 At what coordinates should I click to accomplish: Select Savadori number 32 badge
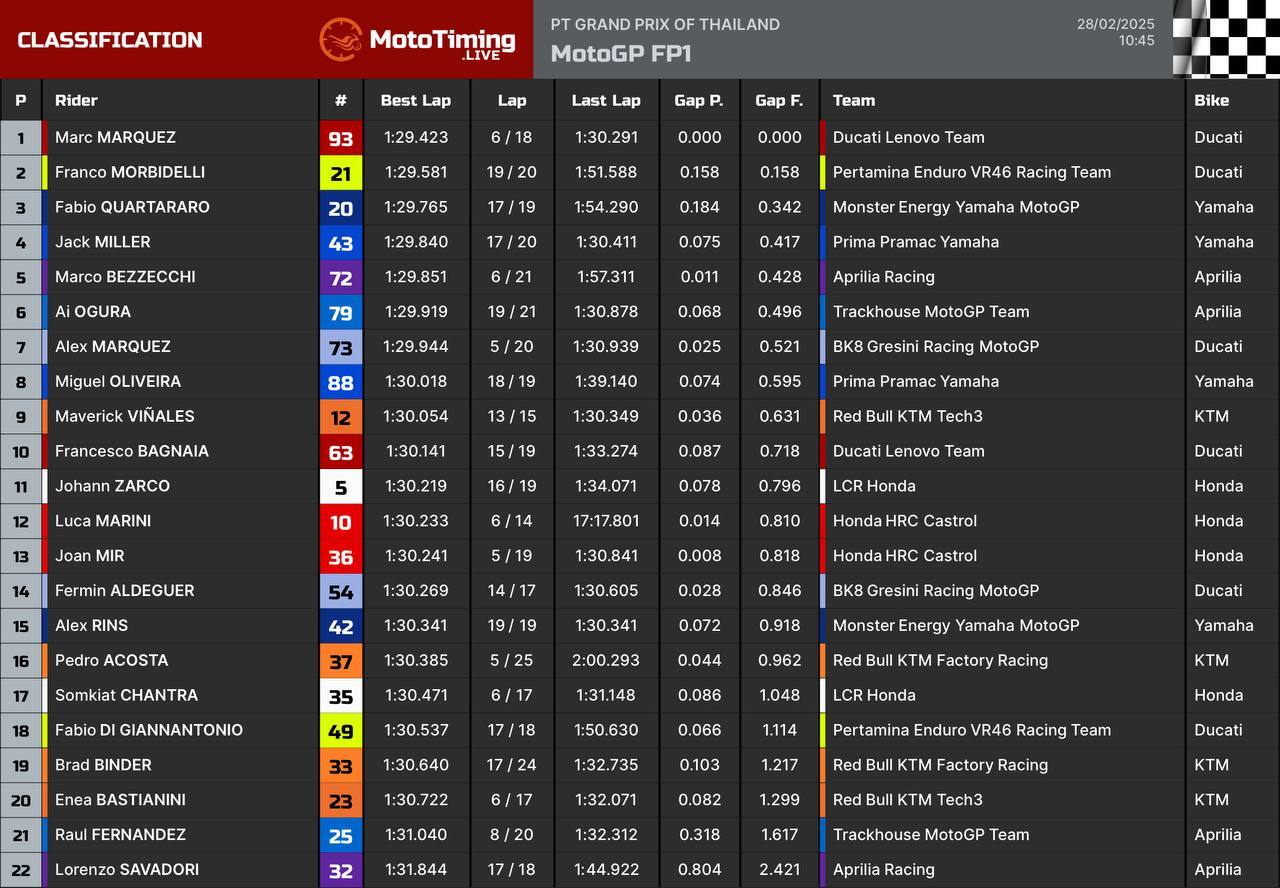click(341, 870)
